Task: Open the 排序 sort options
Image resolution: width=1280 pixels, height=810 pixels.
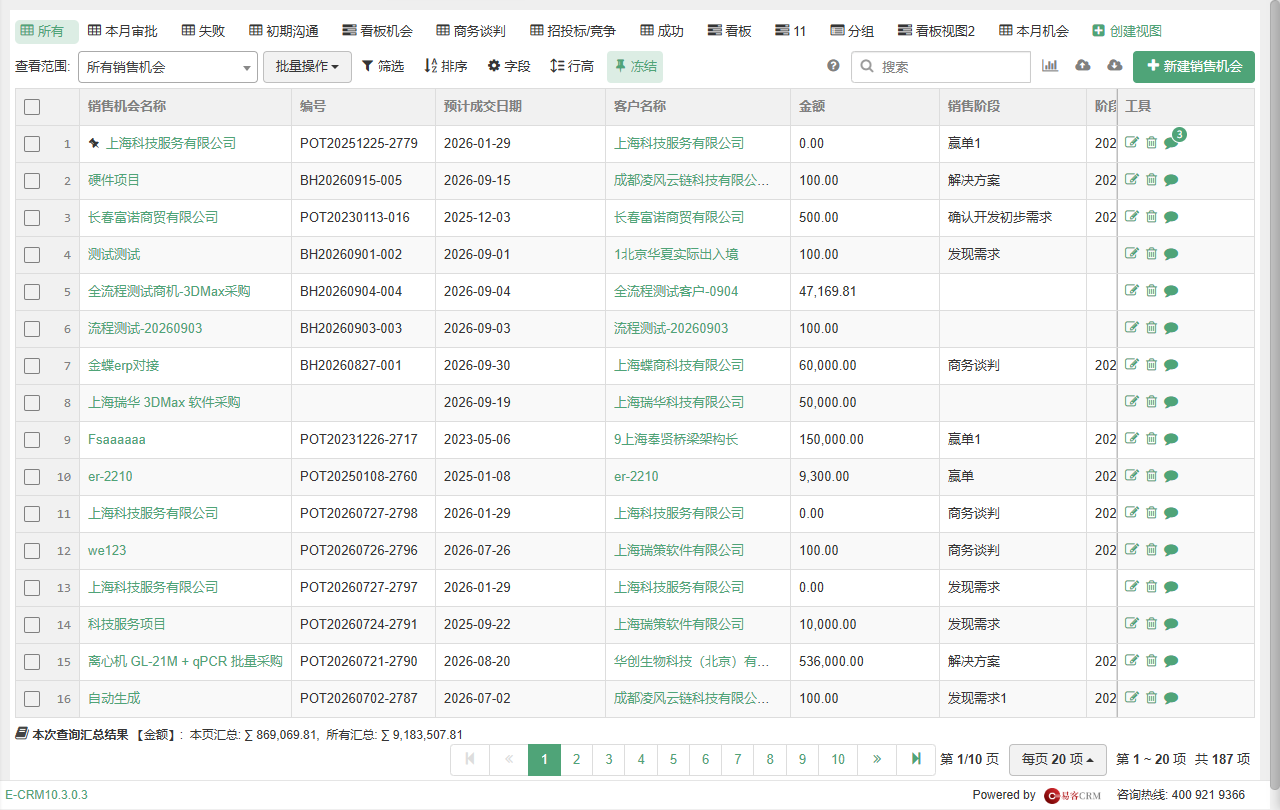Action: coord(446,67)
